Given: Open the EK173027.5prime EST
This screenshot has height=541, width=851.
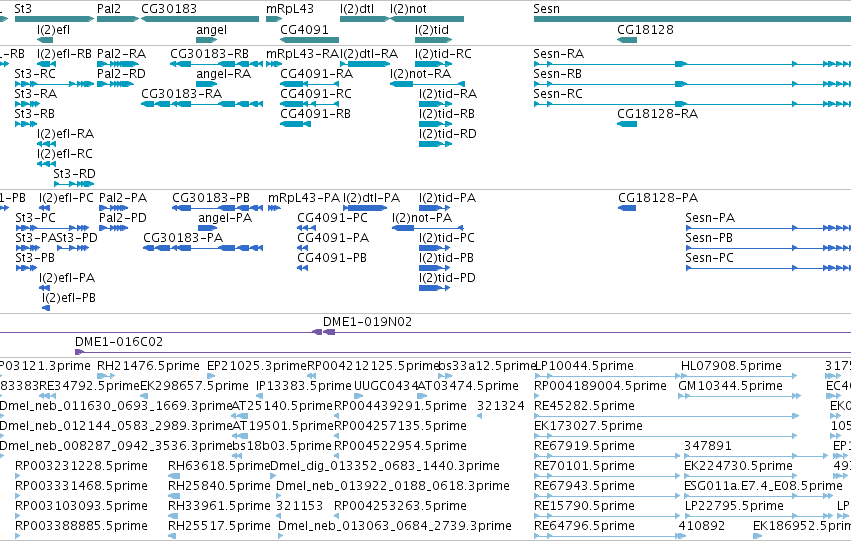Looking at the screenshot, I should tap(665, 436).
